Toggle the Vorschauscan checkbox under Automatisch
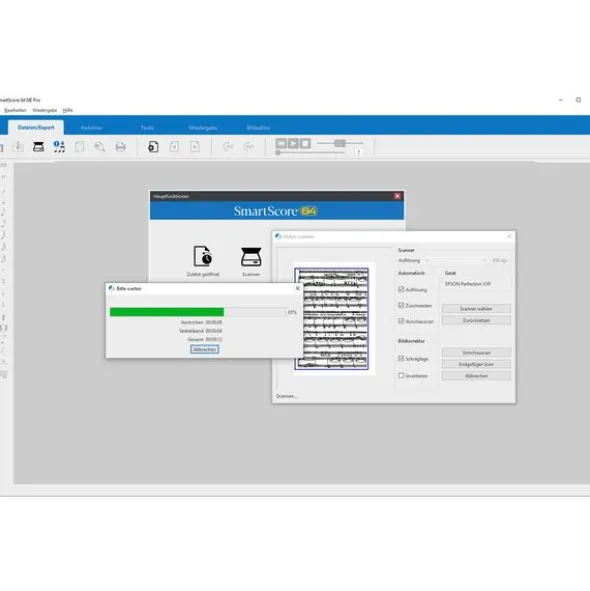The image size is (590, 591). pyautogui.click(x=401, y=321)
